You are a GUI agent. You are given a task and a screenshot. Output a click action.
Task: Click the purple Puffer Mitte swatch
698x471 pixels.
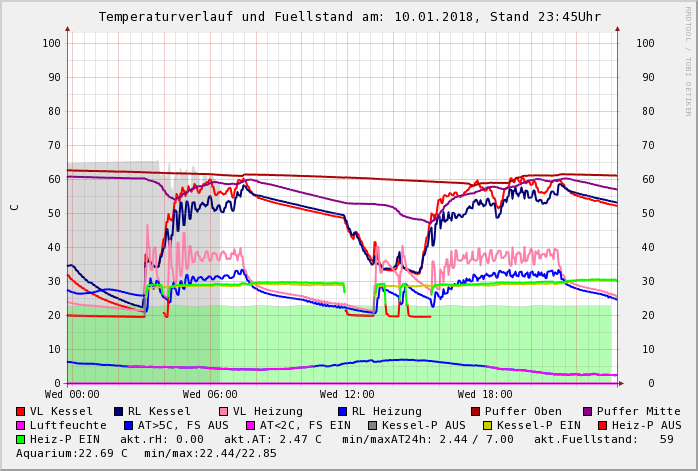click(588, 411)
